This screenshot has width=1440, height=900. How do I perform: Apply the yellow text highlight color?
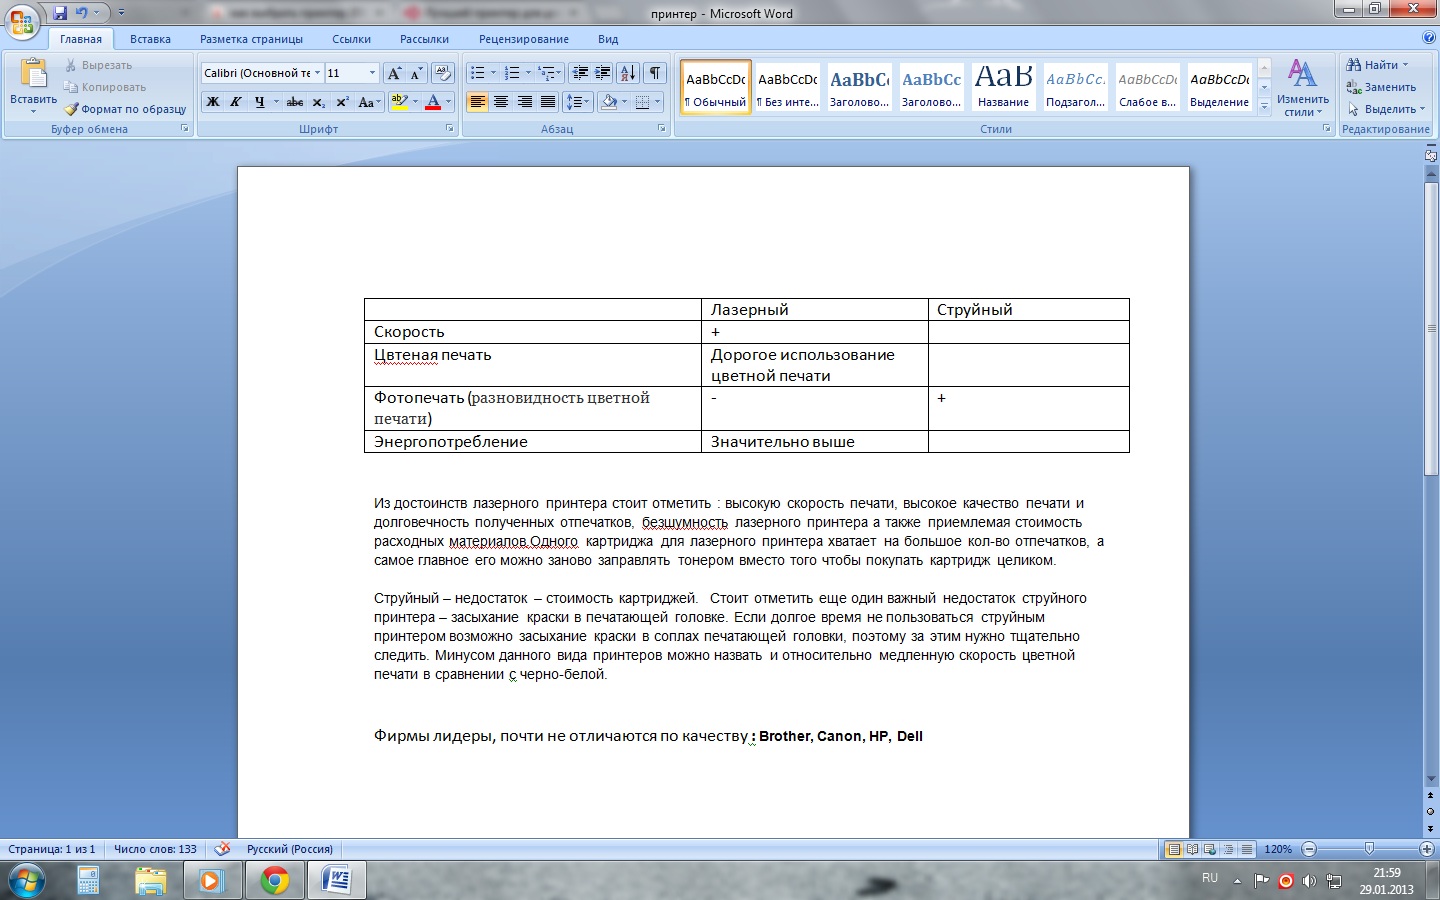pyautogui.click(x=399, y=102)
